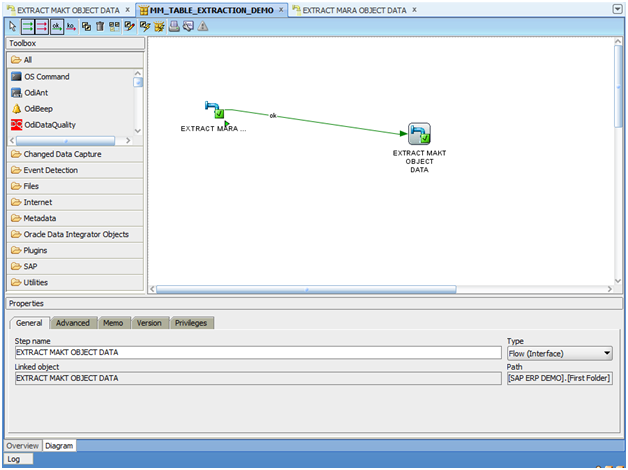
Task: Click the duplicate selection icon
Action: click(x=86, y=27)
